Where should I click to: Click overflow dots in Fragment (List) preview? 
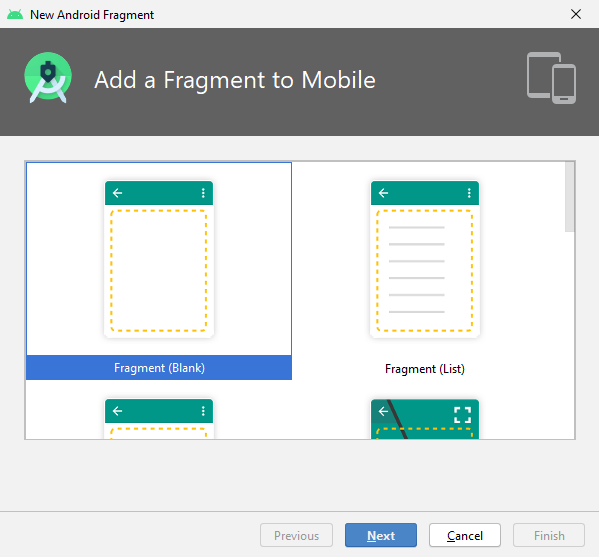pyautogui.click(x=469, y=193)
